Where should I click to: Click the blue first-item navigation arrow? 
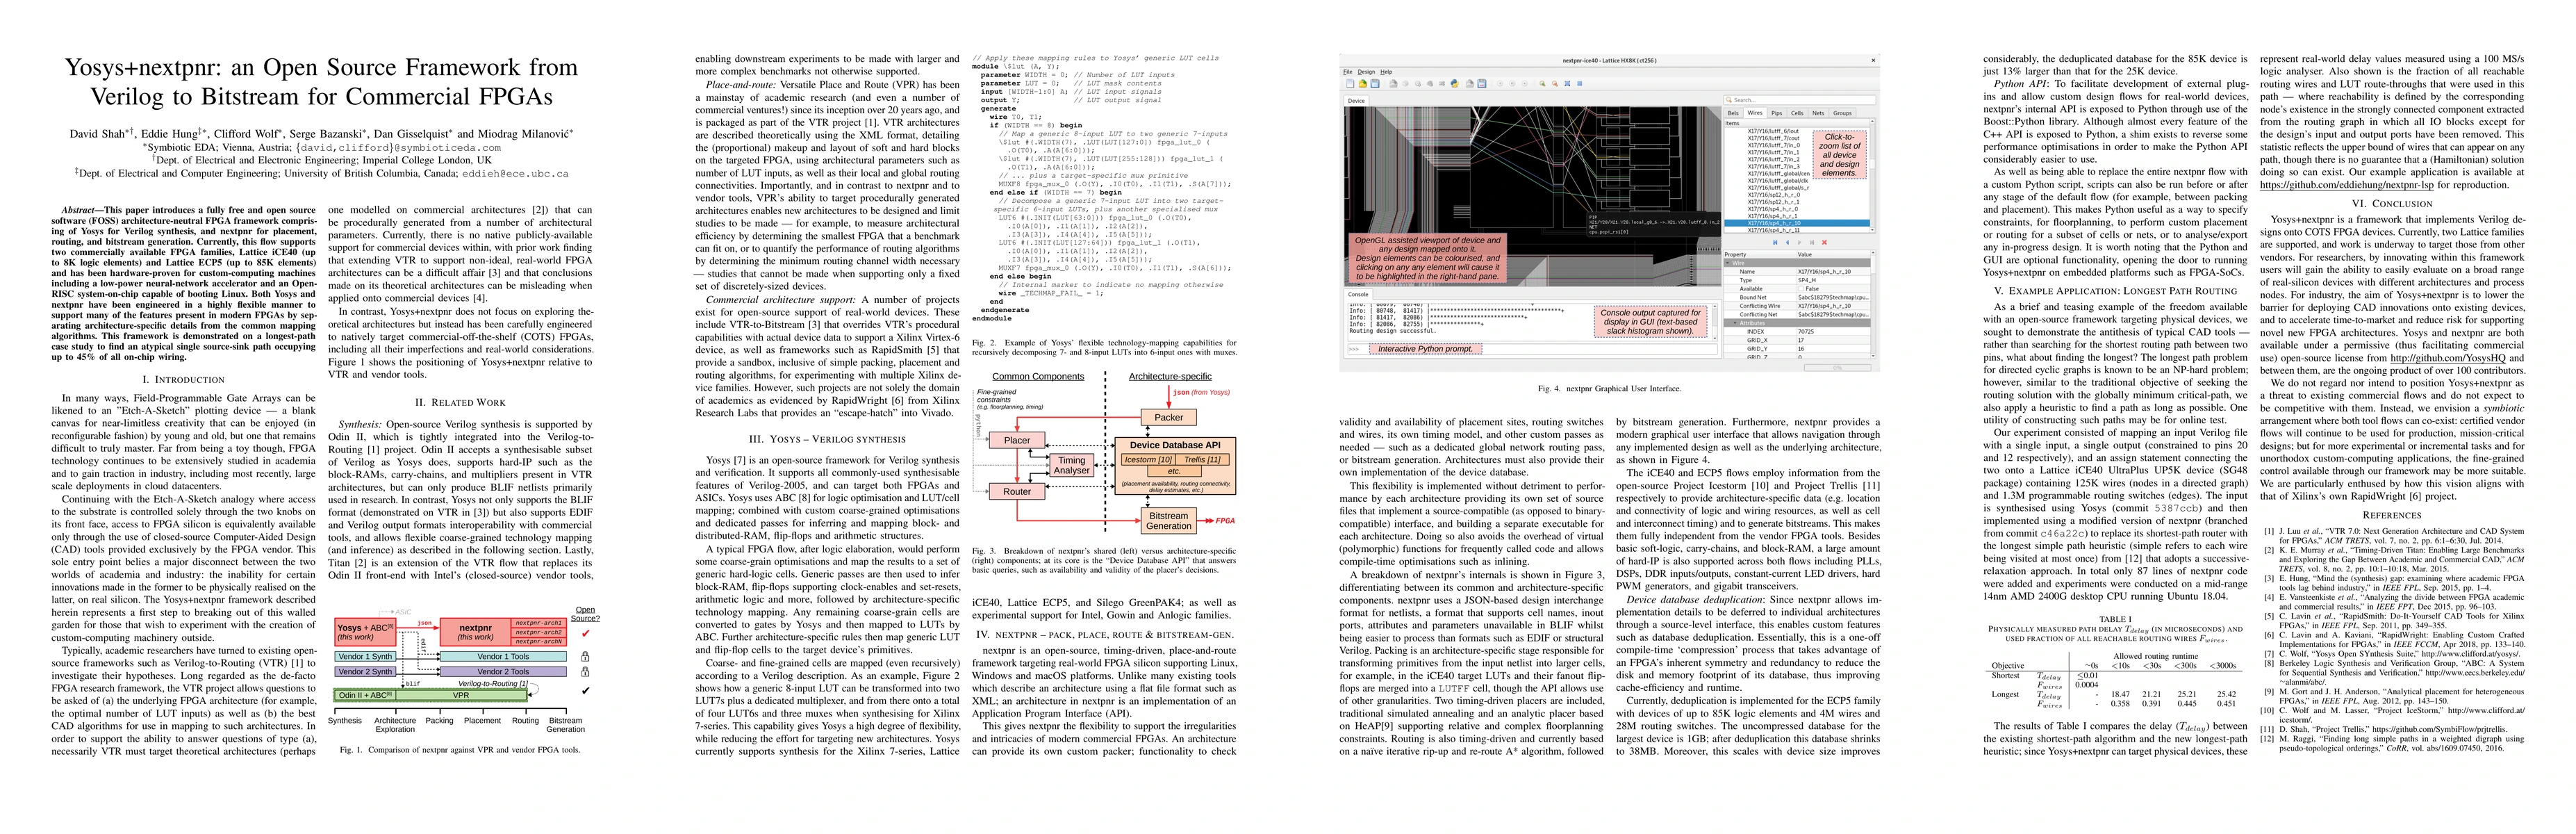point(1775,243)
